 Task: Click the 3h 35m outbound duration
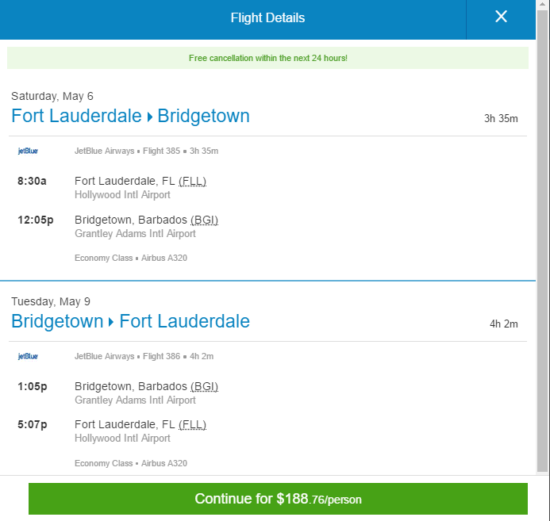pyautogui.click(x=501, y=119)
